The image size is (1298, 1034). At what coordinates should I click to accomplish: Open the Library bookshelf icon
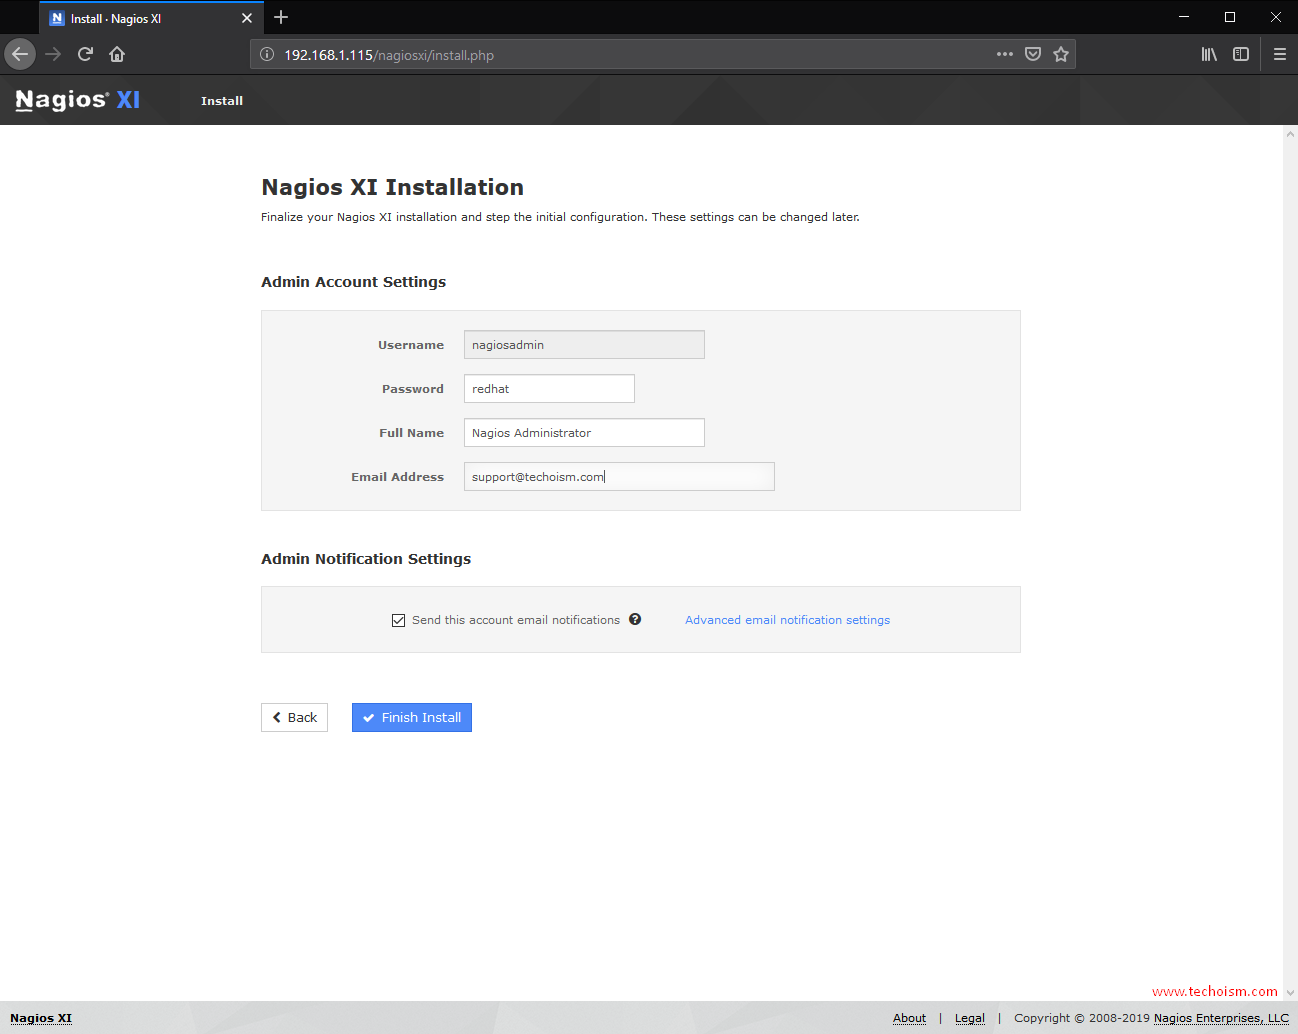(x=1209, y=54)
